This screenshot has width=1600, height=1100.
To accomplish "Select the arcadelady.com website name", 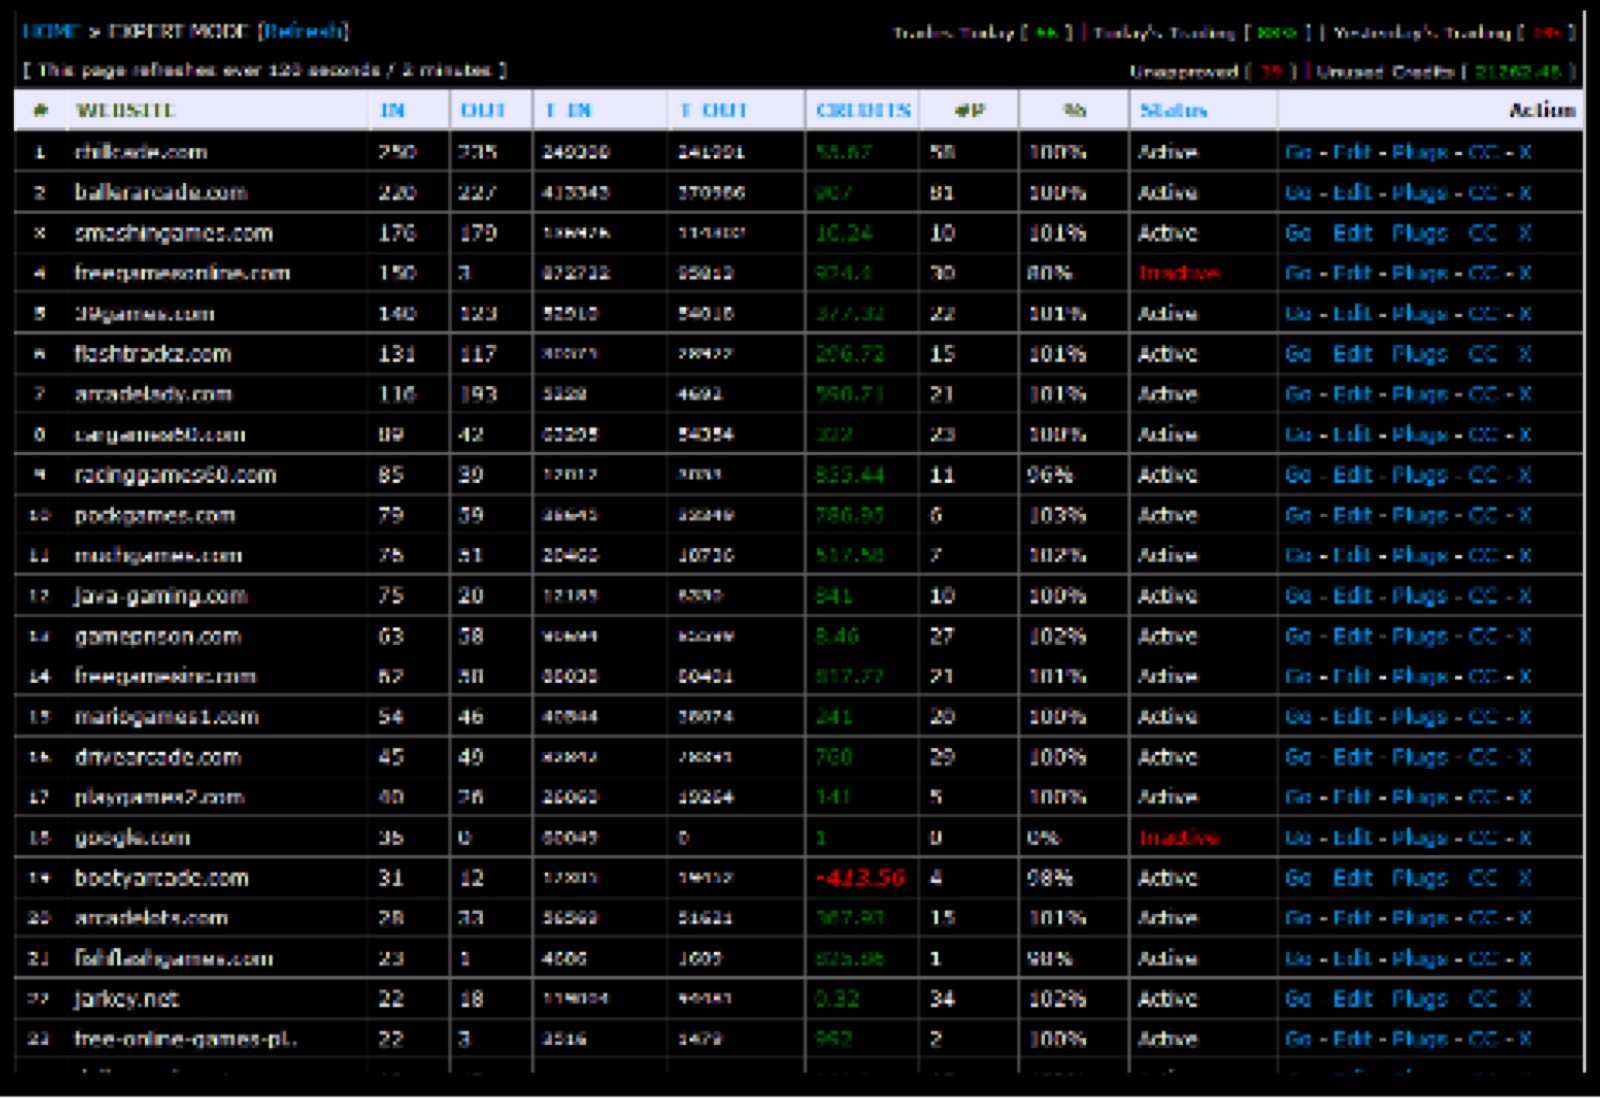I will pos(153,394).
